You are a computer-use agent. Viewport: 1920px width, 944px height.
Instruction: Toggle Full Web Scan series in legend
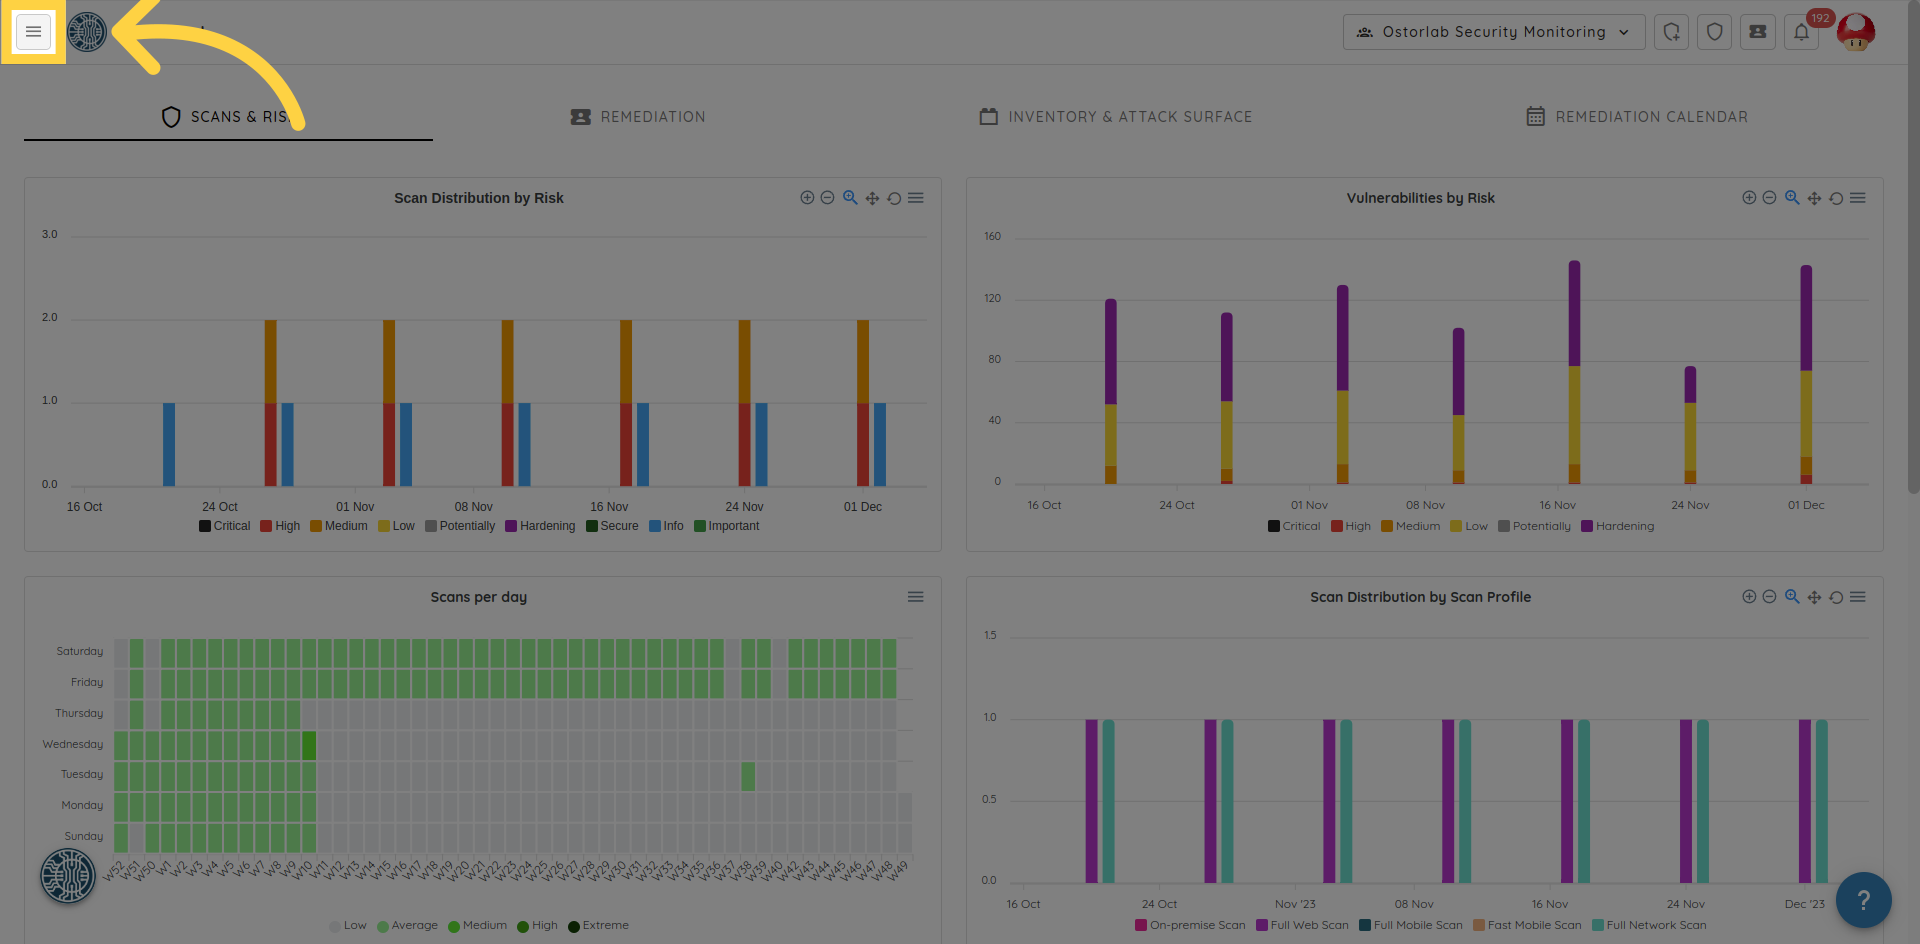pyautogui.click(x=1302, y=925)
